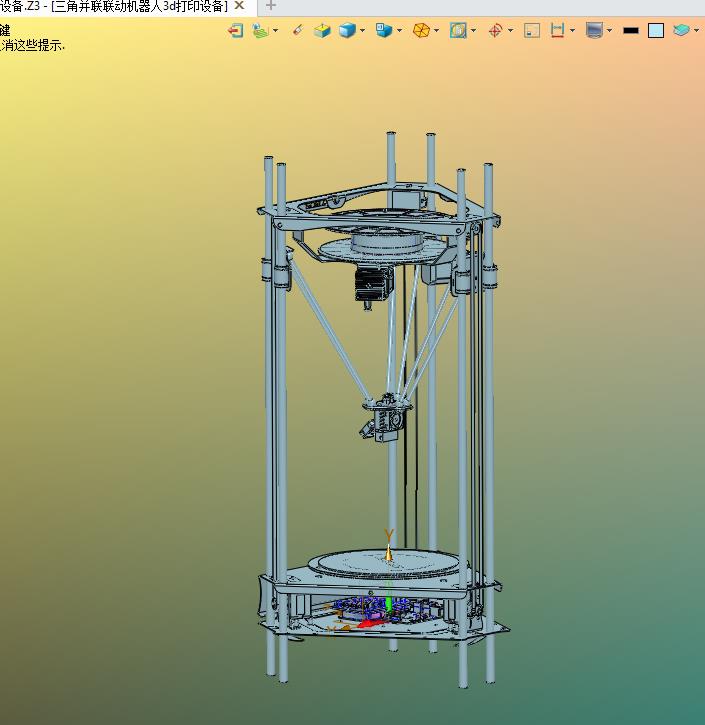Click the green layer filter icon
Screen dimensions: 705x725
pos(259,30)
